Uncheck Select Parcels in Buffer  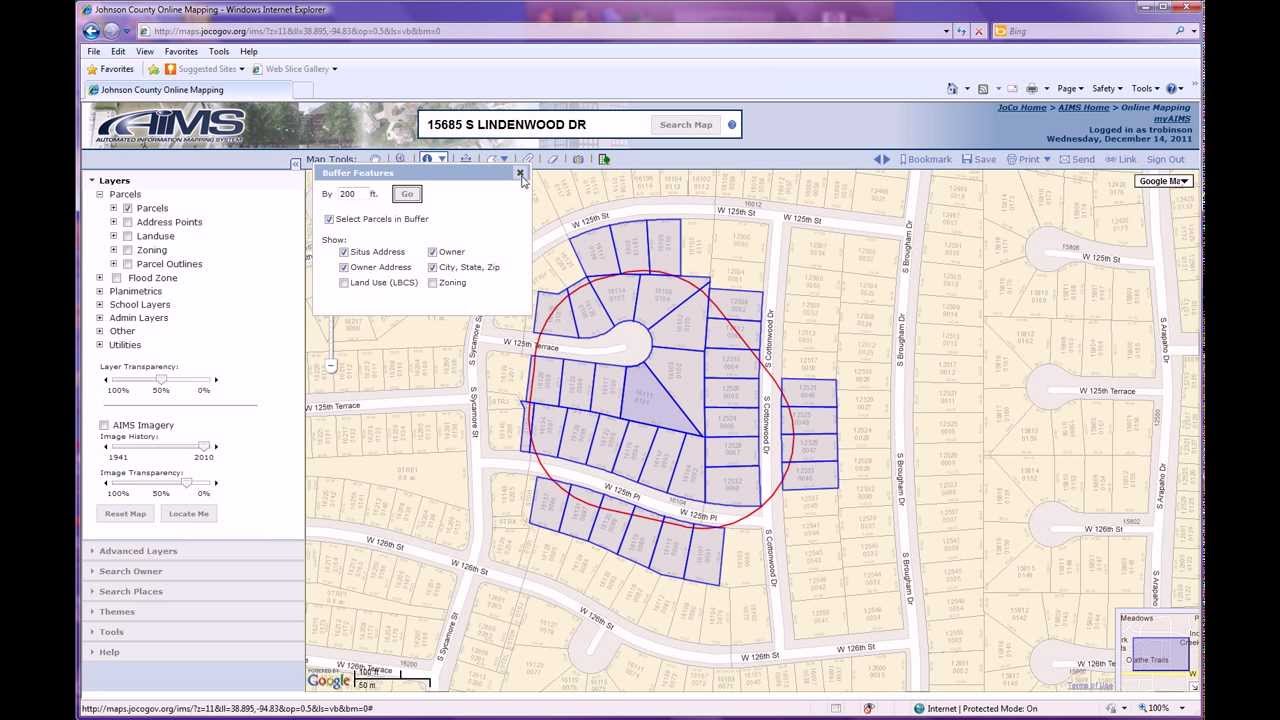[x=329, y=219]
